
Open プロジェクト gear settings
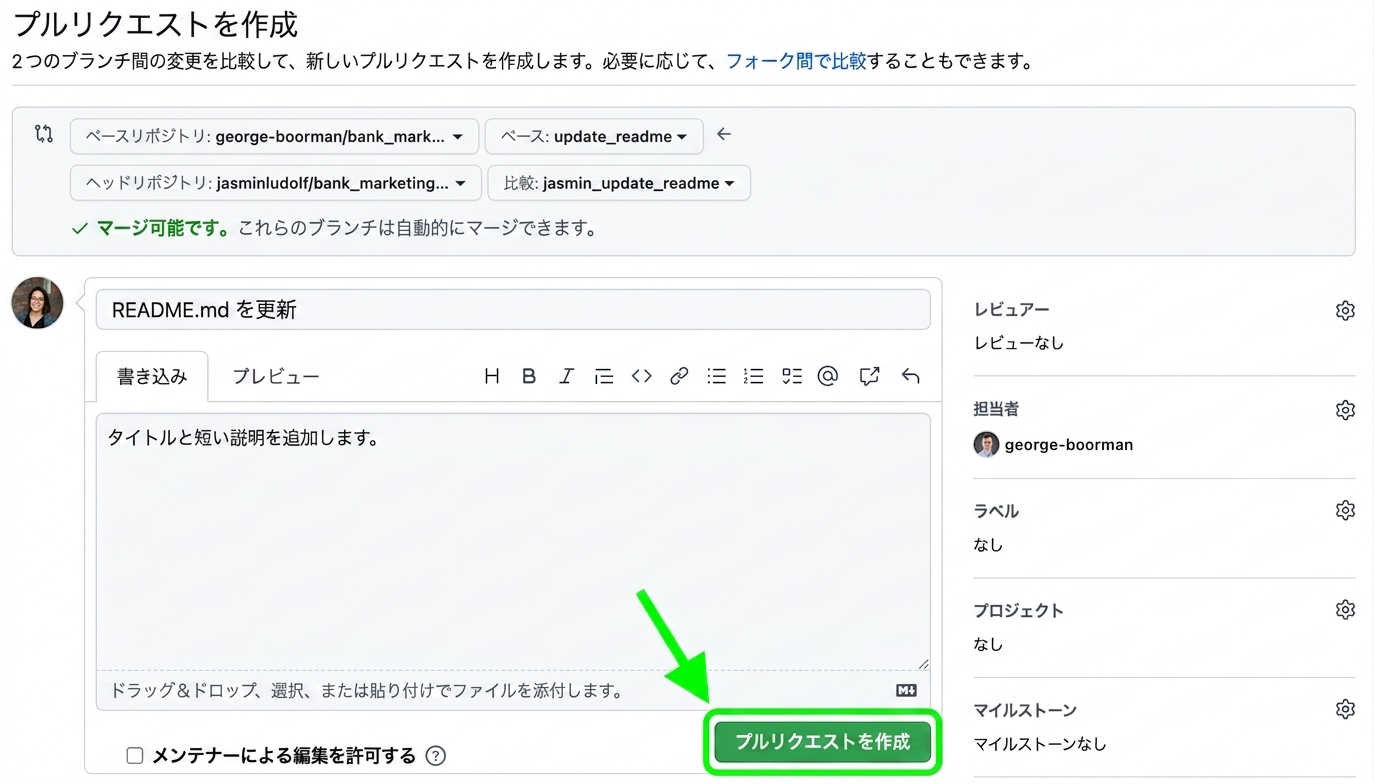point(1345,609)
